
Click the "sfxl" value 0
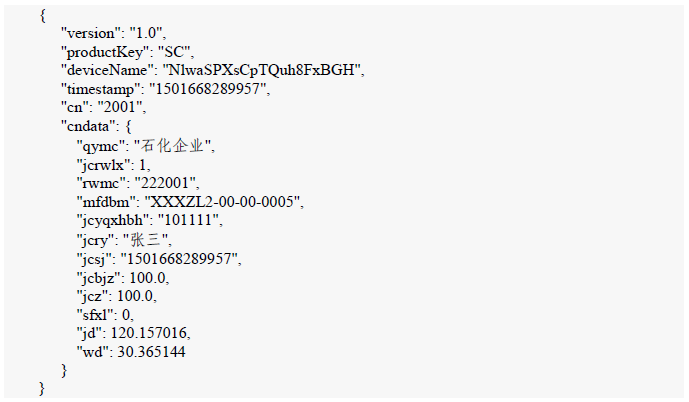pos(126,314)
